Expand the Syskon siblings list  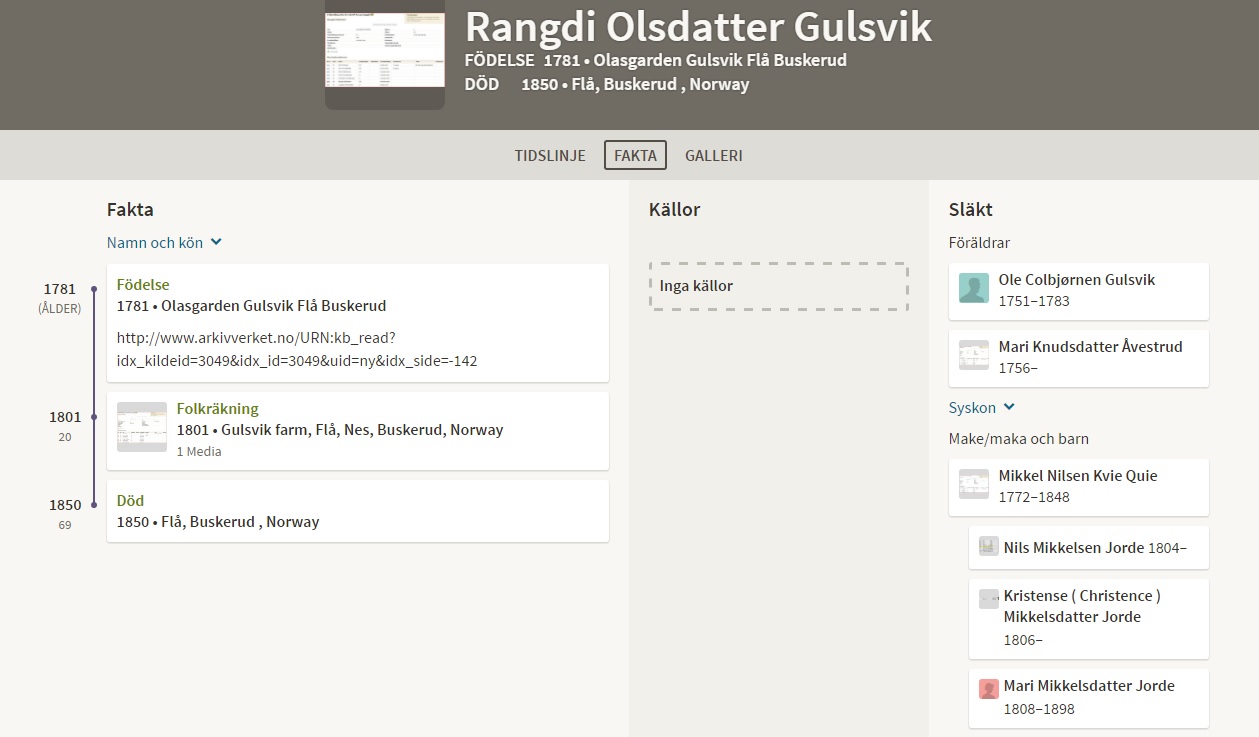pos(982,407)
